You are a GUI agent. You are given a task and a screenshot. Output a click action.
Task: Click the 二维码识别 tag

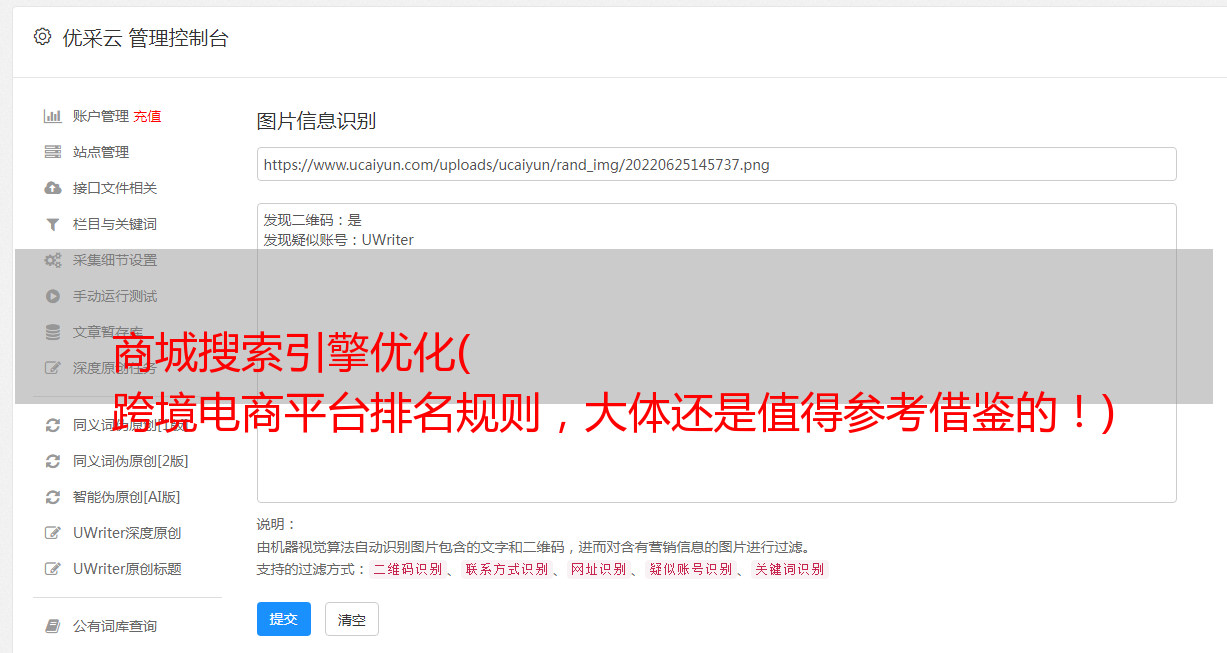click(x=408, y=569)
